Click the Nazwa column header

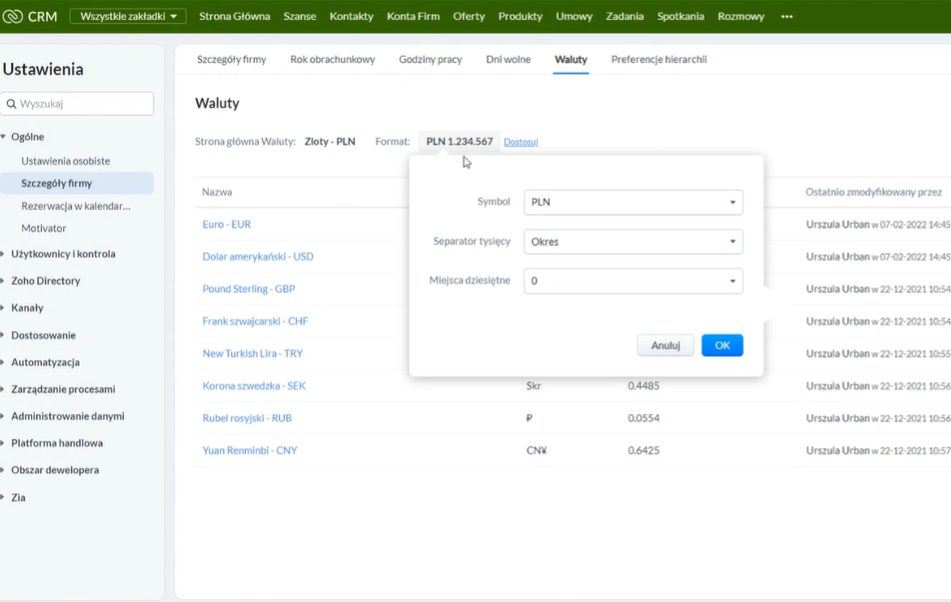[217, 192]
